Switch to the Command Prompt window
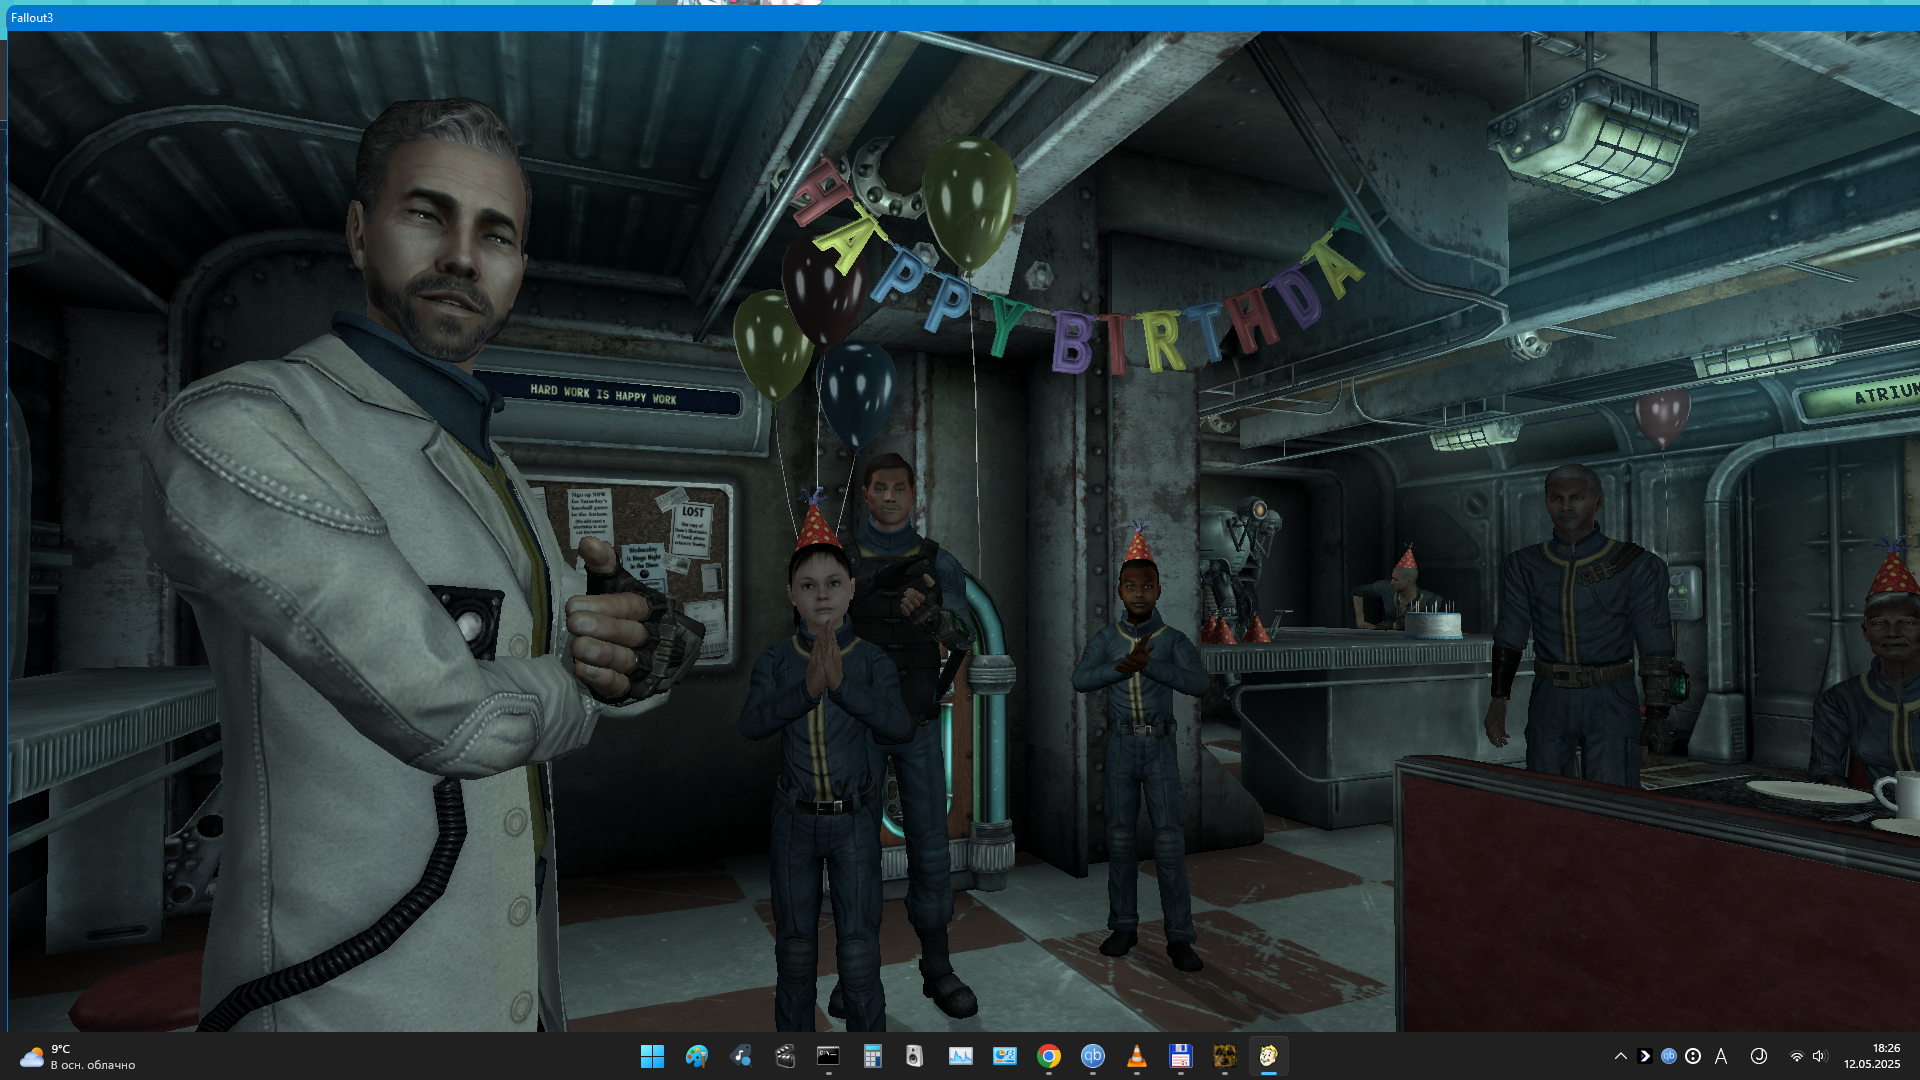 pyautogui.click(x=829, y=1056)
